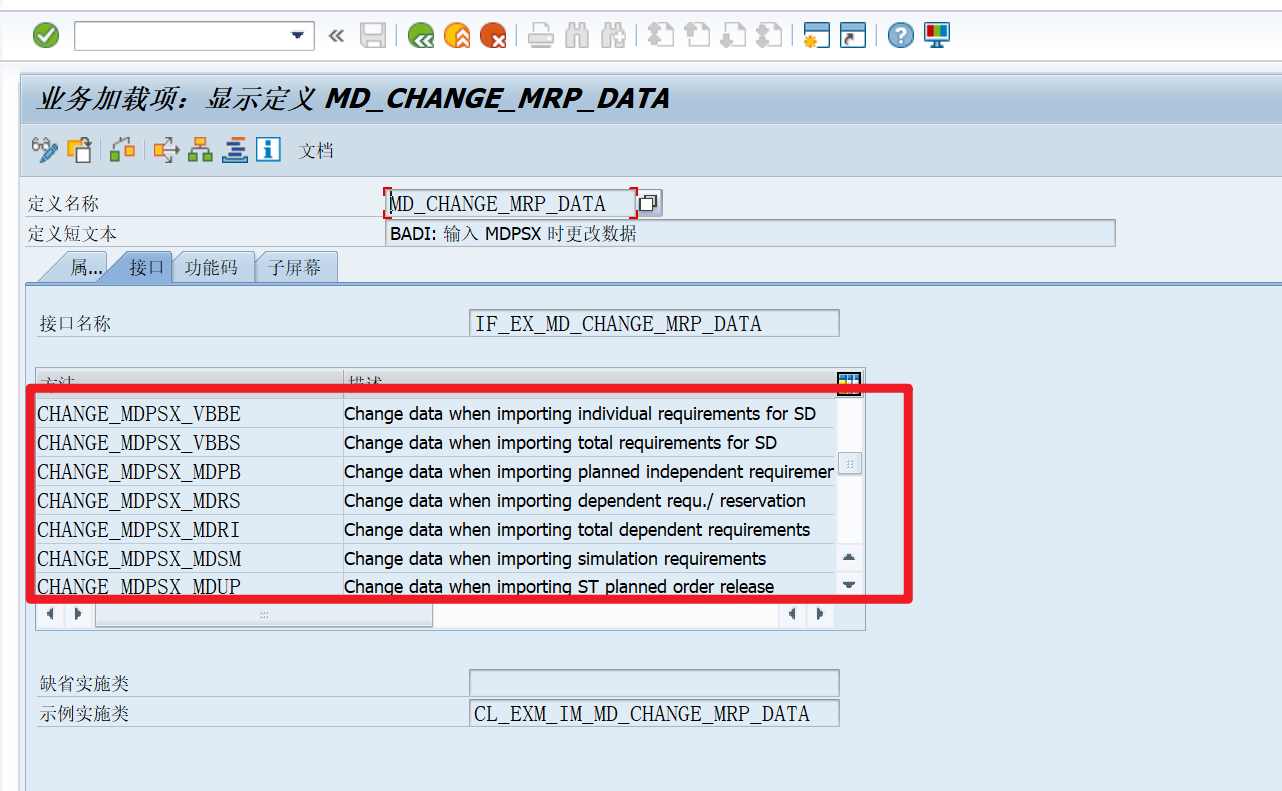1282x791 pixels.
Task: Select the 接口 tab
Action: tap(145, 268)
